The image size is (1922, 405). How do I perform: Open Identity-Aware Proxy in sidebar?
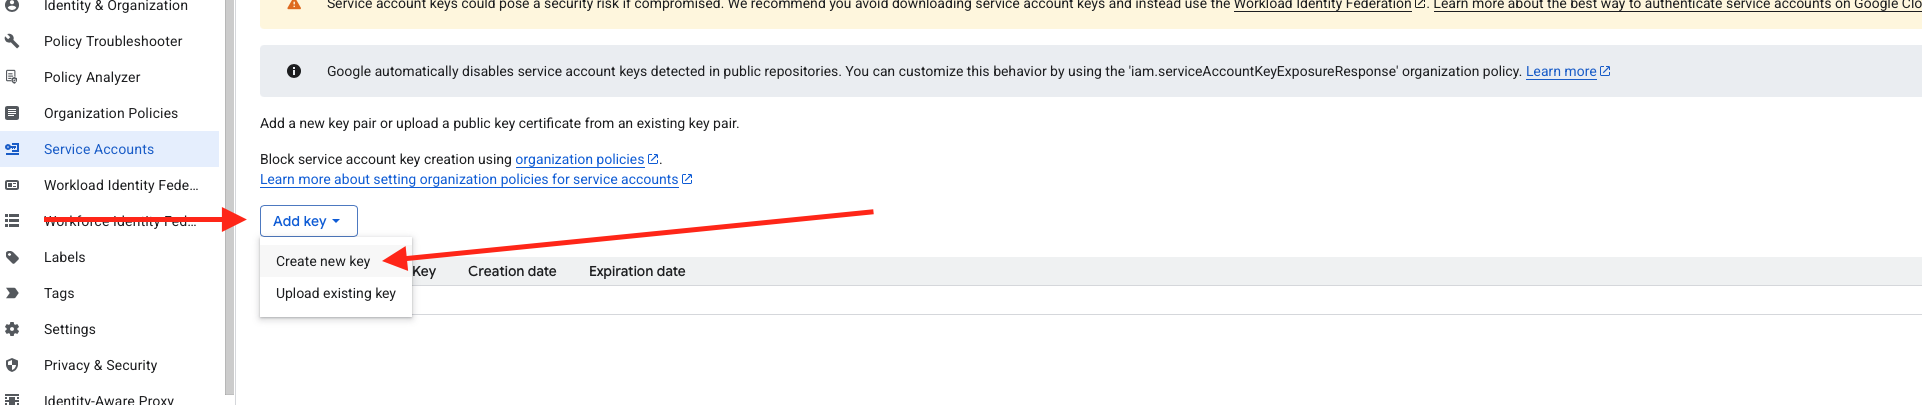pos(109,399)
